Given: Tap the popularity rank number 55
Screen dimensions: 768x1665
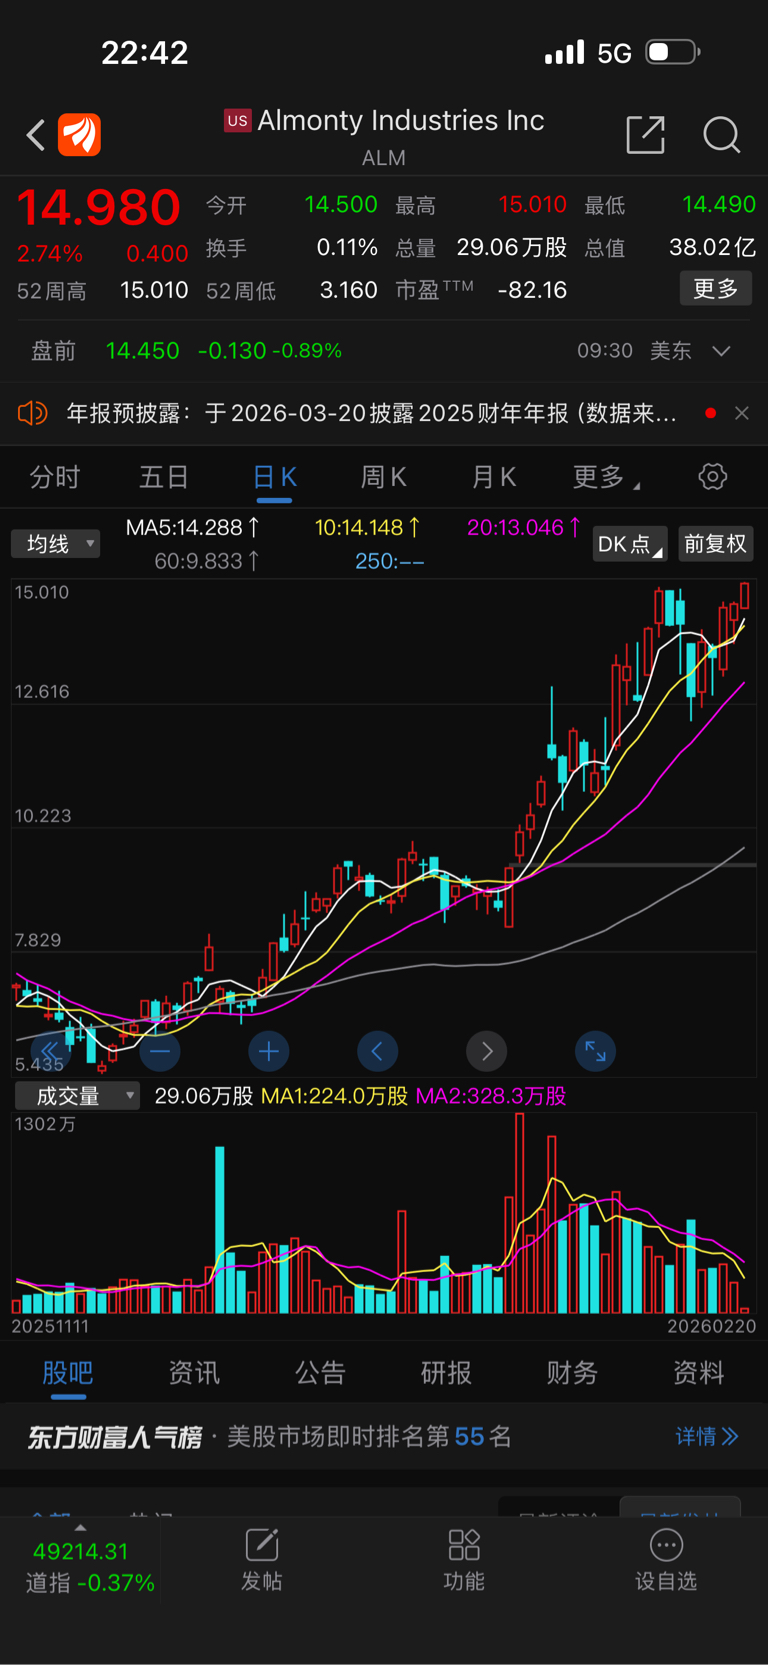Looking at the screenshot, I should click(469, 1437).
